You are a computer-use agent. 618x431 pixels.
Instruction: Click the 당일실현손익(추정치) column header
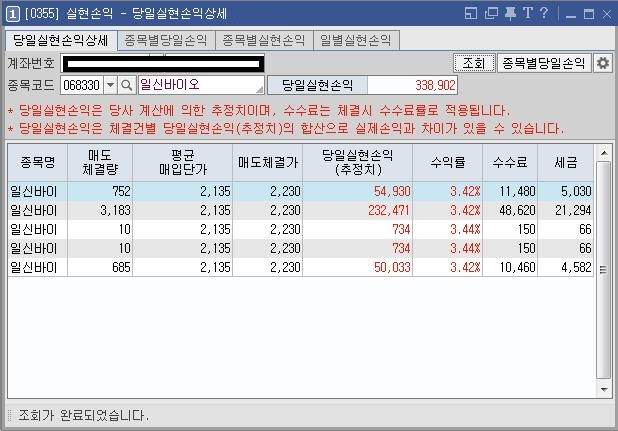click(x=358, y=162)
